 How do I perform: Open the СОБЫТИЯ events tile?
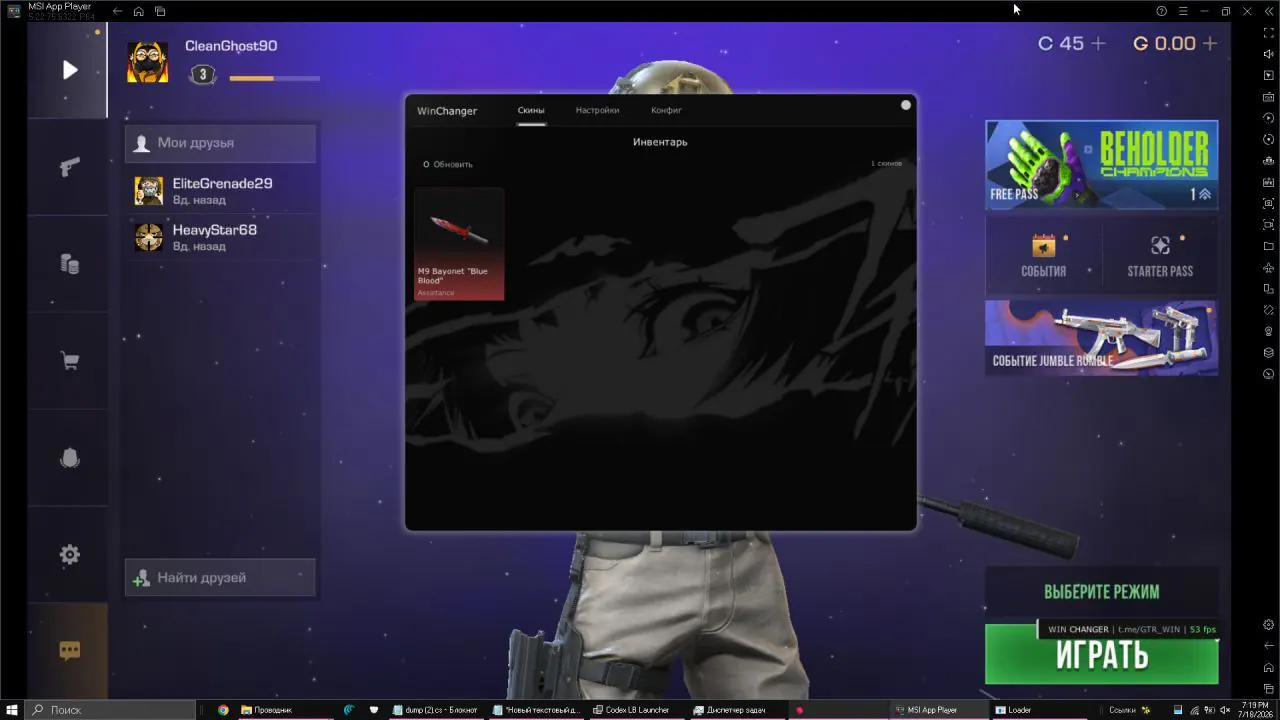click(x=1043, y=256)
